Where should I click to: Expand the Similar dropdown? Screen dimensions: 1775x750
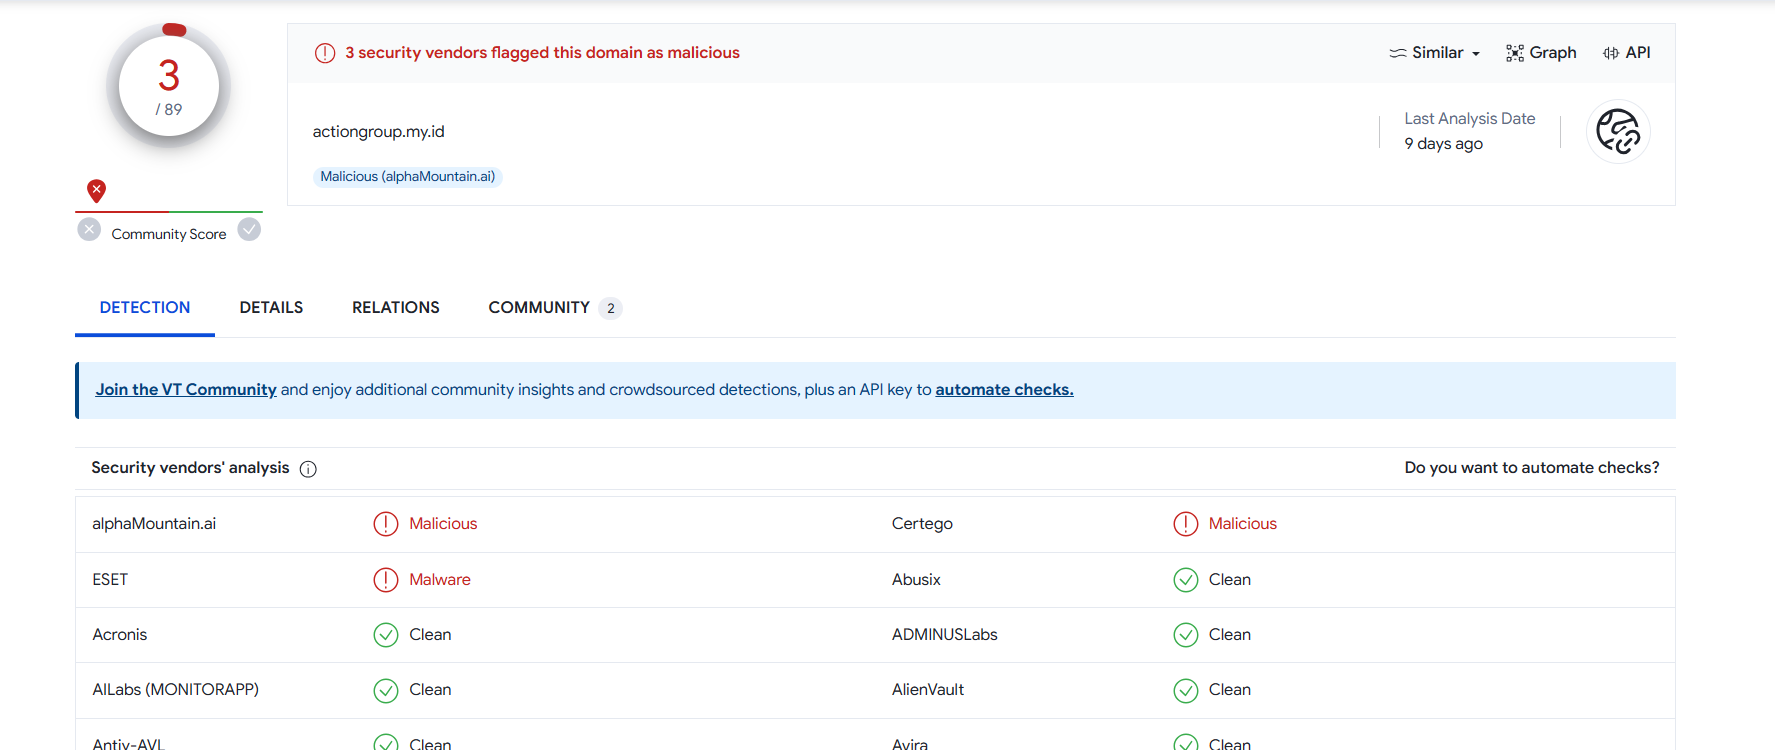[1435, 53]
